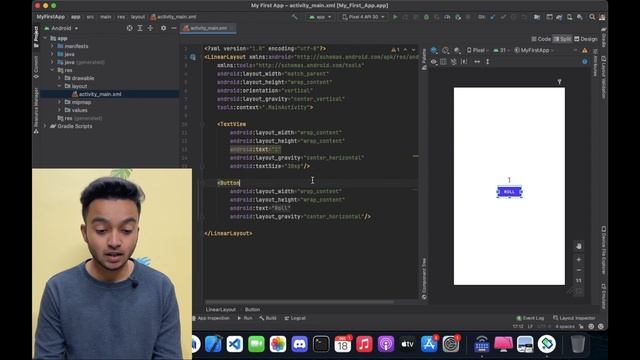Image resolution: width=640 pixels, height=360 pixels.
Task: Open the App Inspection tab
Action: pos(211,318)
